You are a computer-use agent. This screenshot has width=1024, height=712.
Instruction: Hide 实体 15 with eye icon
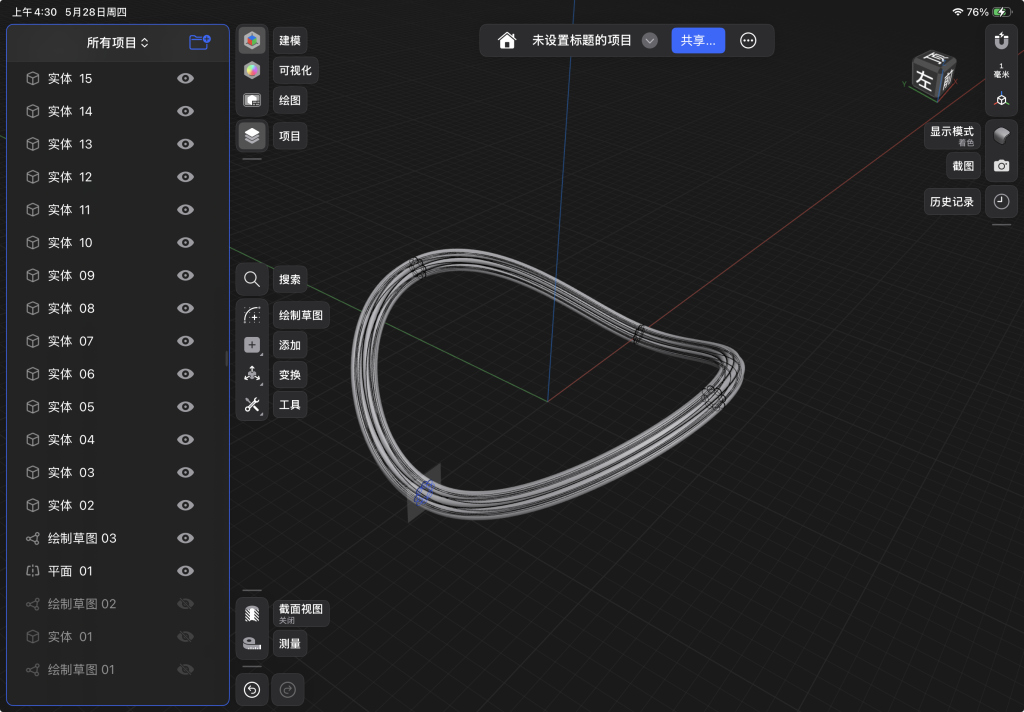[x=185, y=78]
